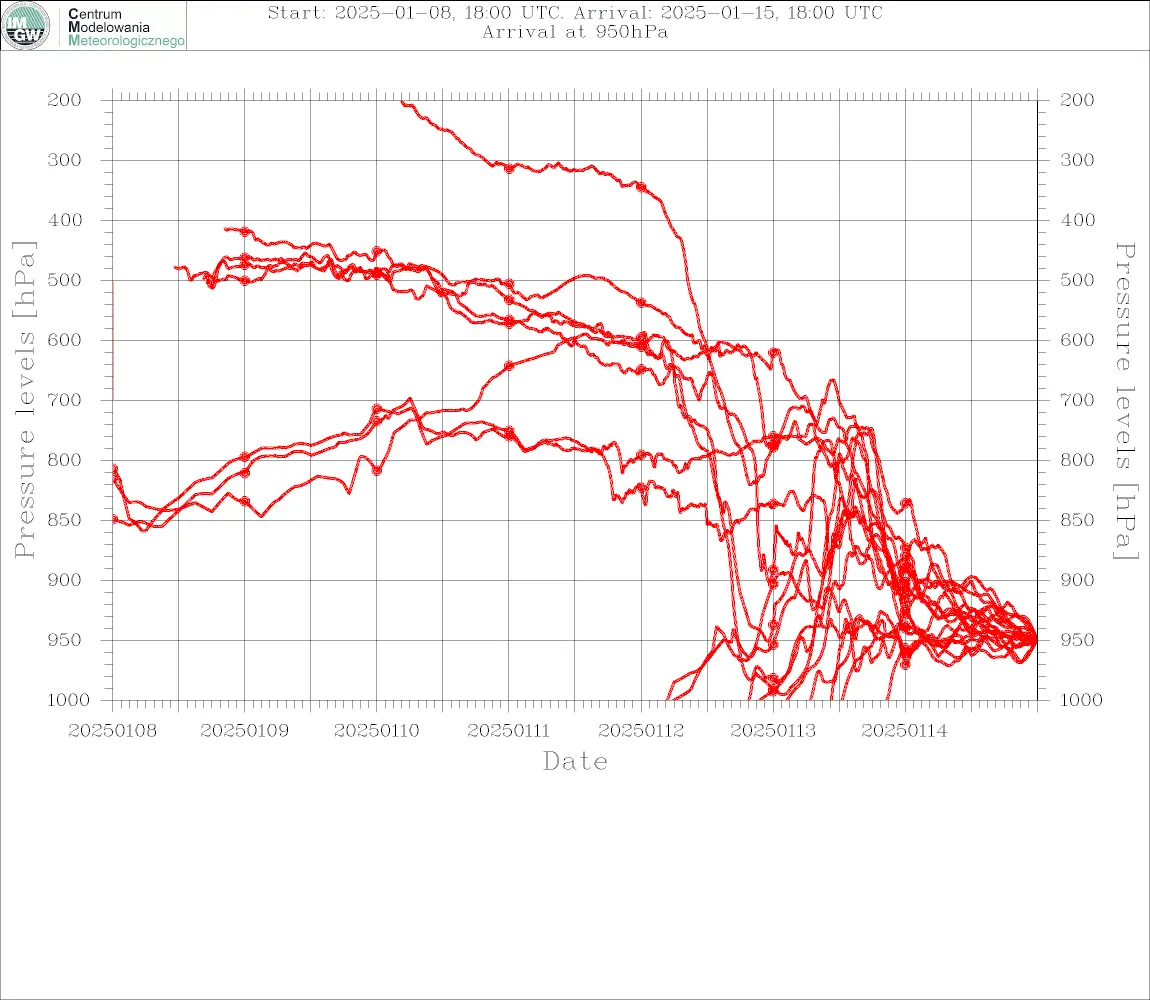Click the right axis 850 label

(x=1077, y=520)
